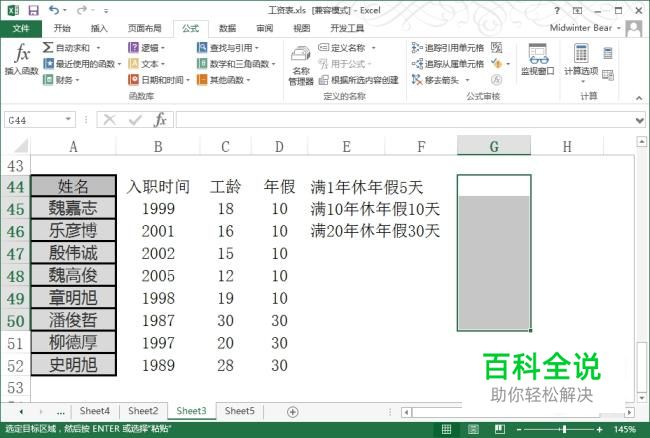Toggle Show Formulas icon in formula auditing
The width and height of the screenshot is (650, 438).
click(496, 48)
